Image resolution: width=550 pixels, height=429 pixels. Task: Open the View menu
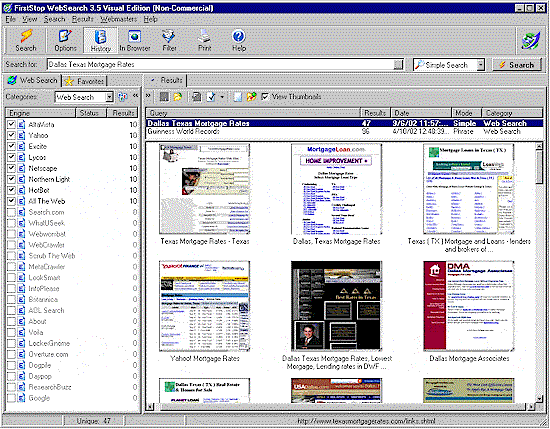tap(30, 19)
